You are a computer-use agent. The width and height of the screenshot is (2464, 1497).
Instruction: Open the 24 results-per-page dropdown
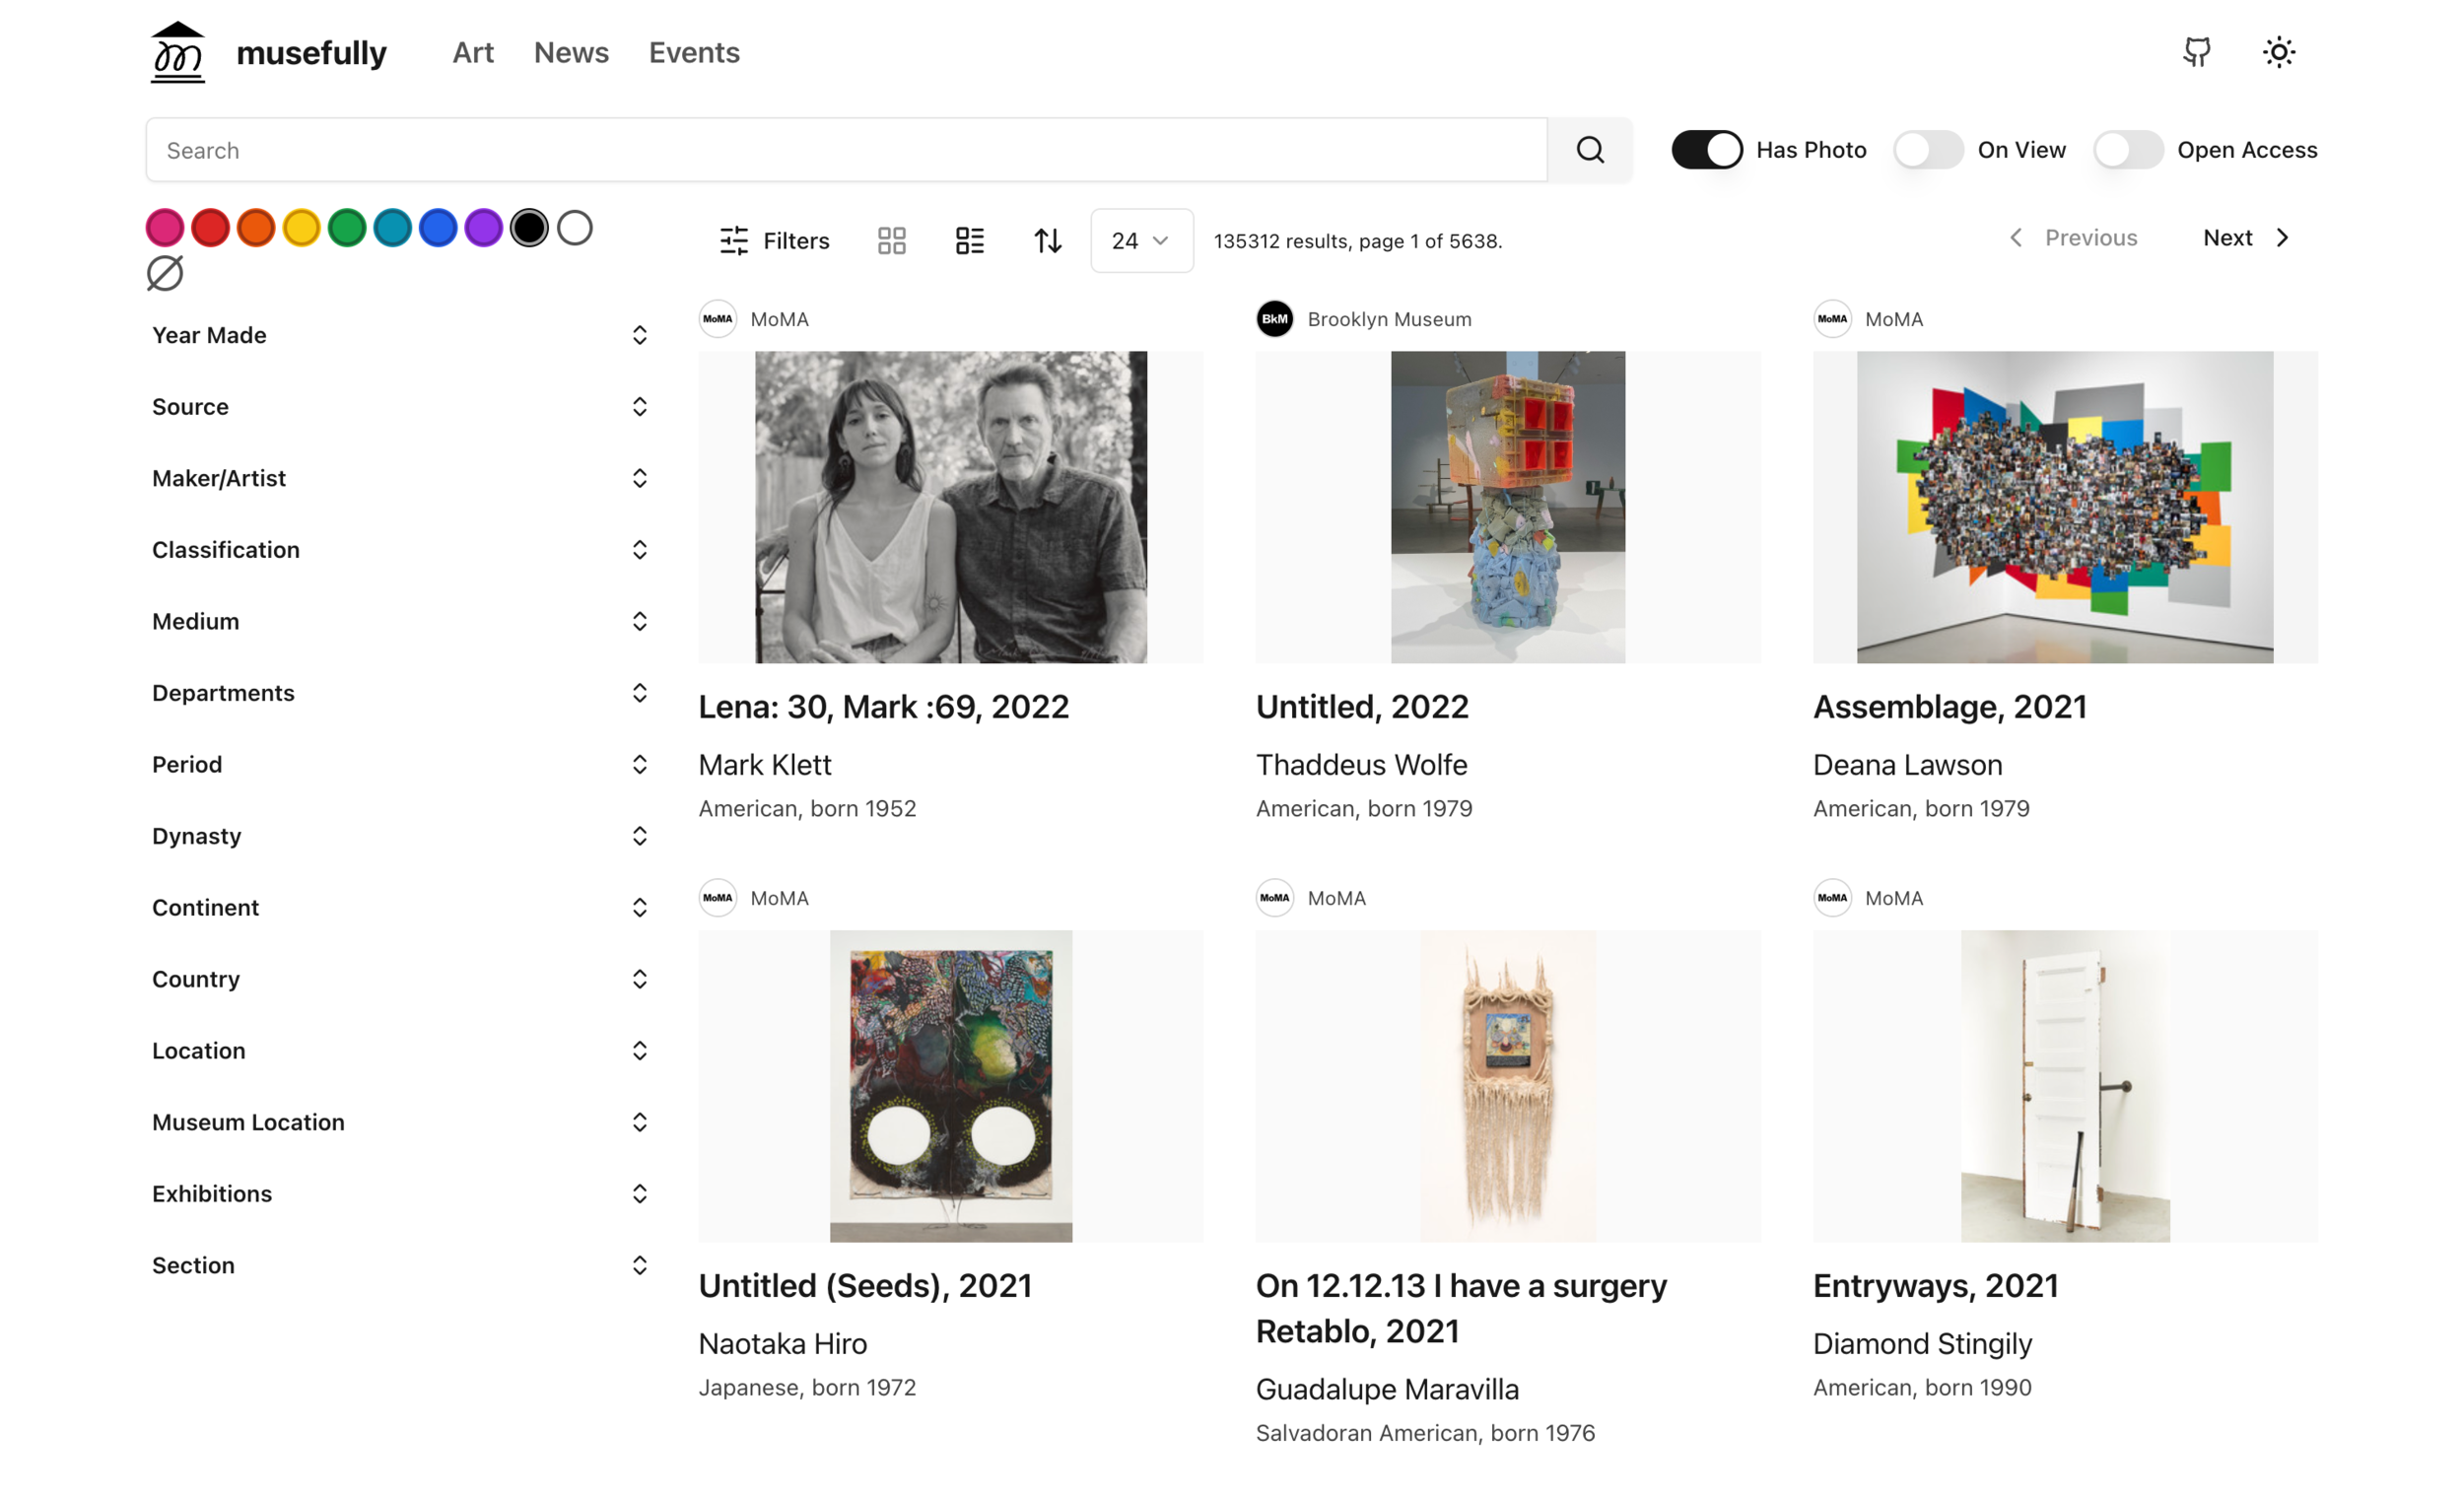(x=1141, y=241)
